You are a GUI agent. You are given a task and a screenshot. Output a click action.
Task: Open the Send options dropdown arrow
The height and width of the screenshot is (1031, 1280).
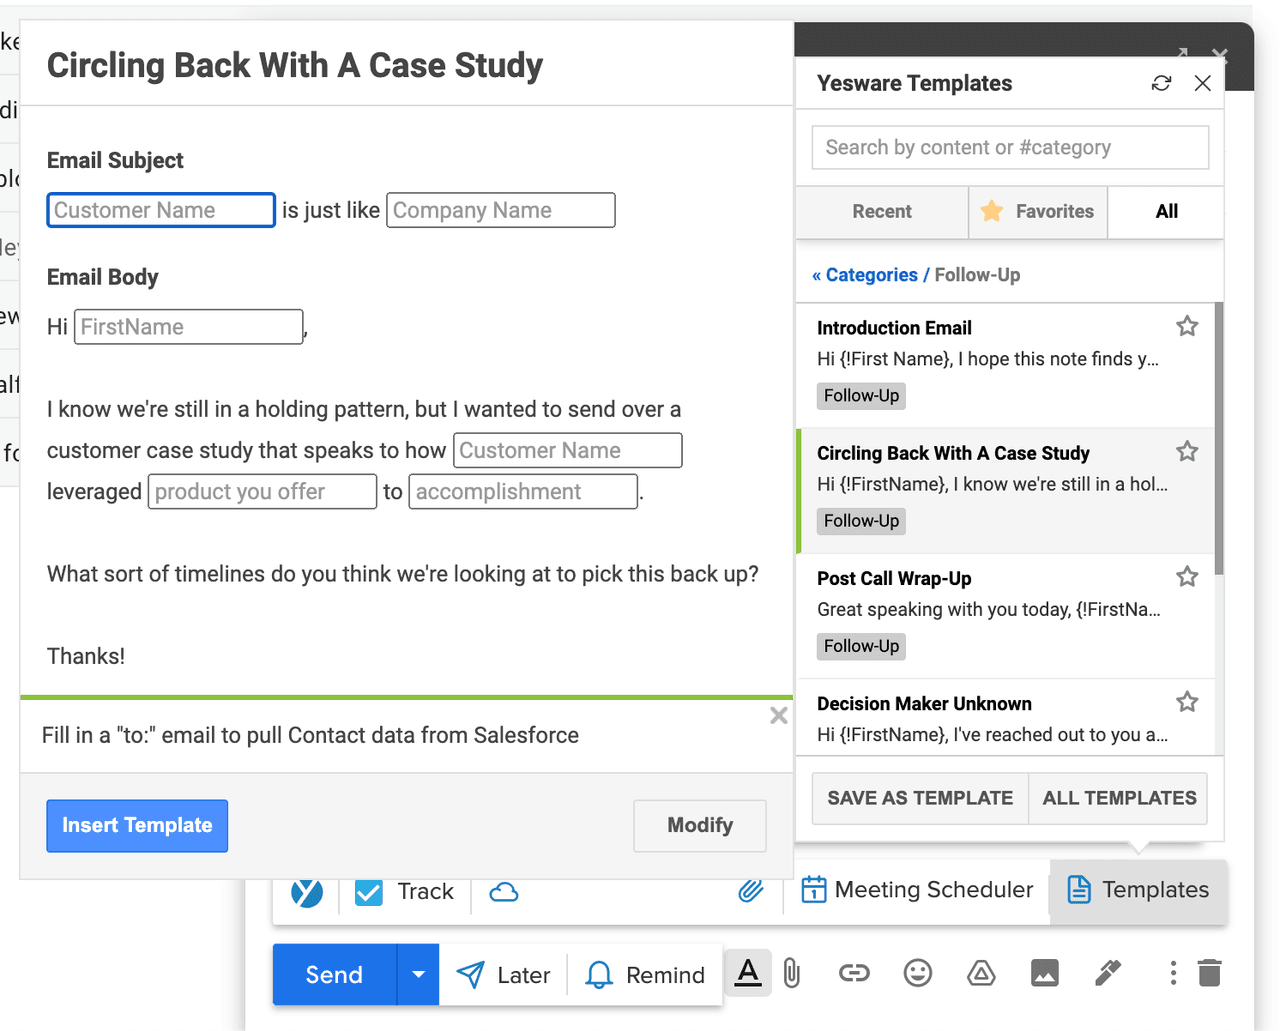tap(417, 974)
